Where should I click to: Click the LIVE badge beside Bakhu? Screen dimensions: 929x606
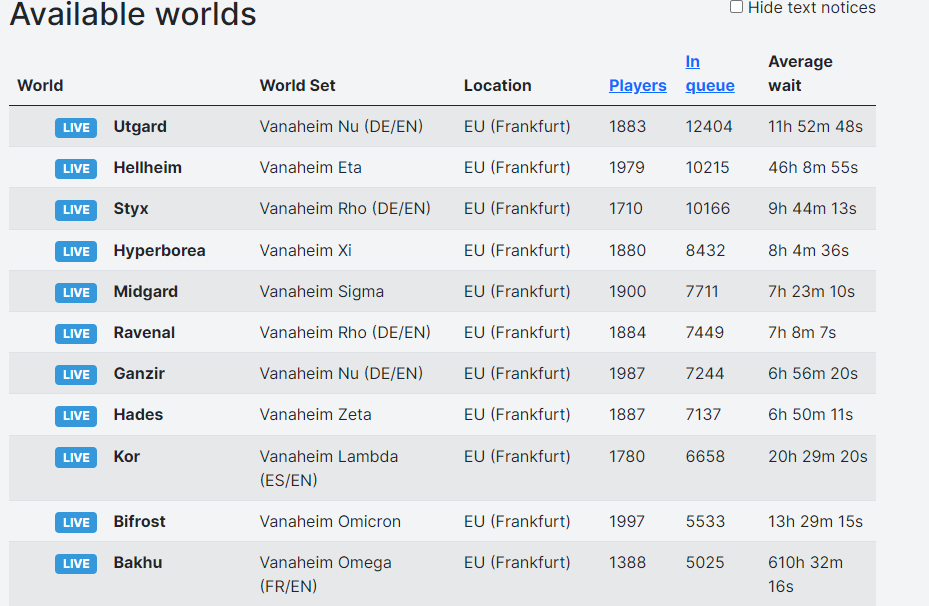pos(76,563)
